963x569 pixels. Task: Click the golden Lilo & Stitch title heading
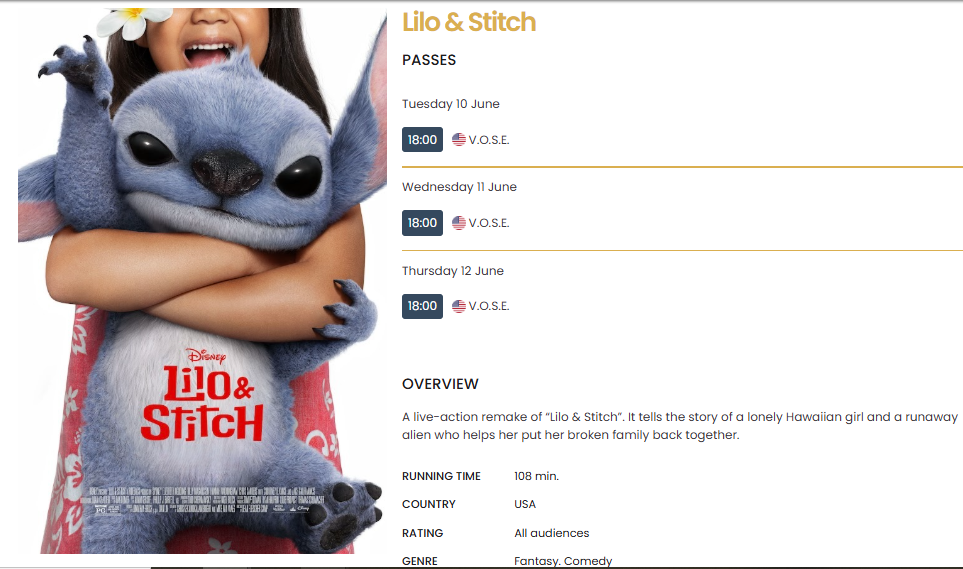469,22
